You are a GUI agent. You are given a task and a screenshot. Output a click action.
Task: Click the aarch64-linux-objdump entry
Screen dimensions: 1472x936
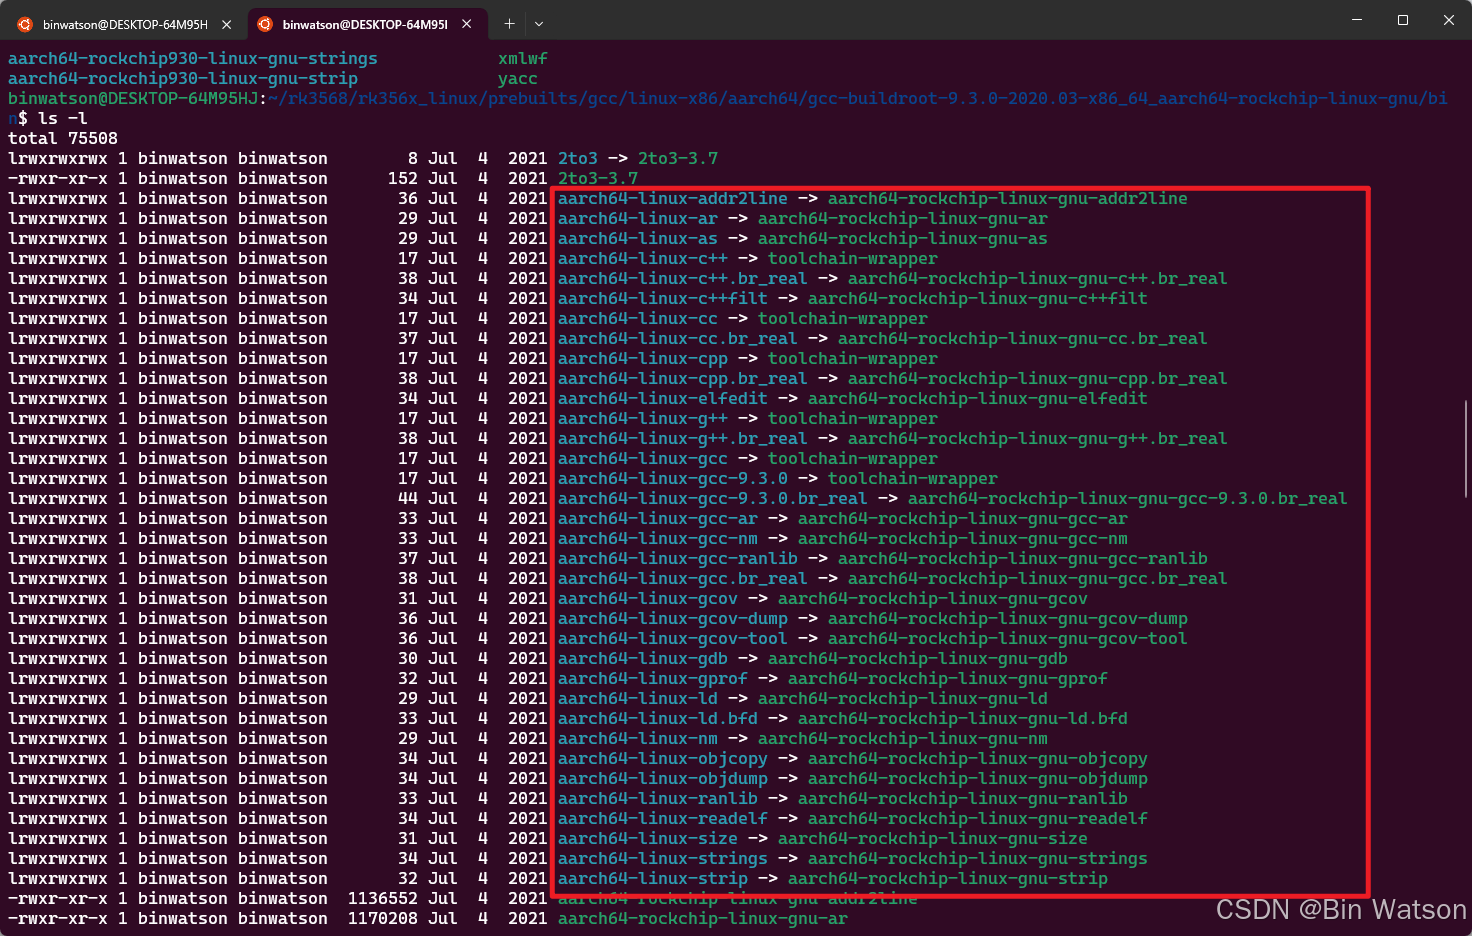(x=663, y=778)
